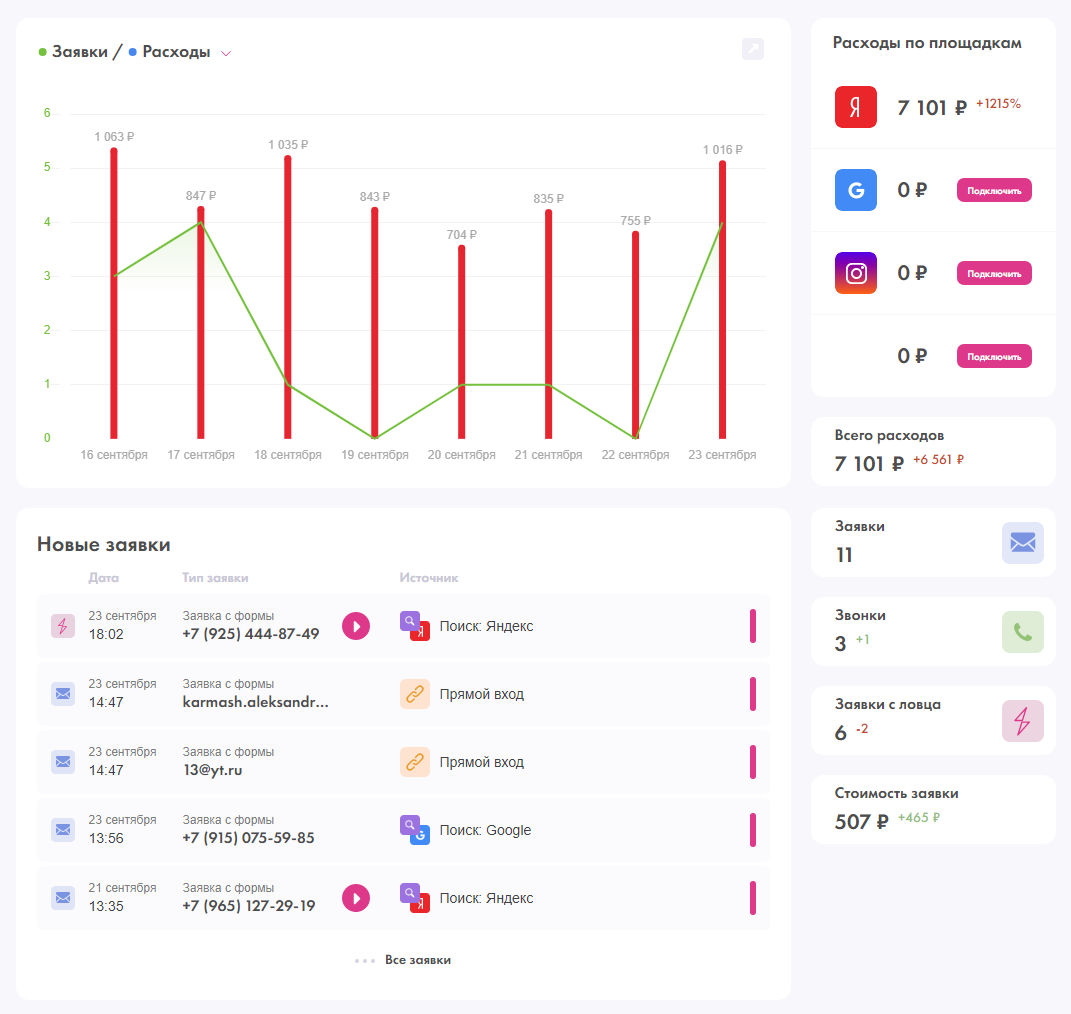Click the envelope icon in Заявки card
This screenshot has height=1014, width=1071.
[x=1023, y=543]
